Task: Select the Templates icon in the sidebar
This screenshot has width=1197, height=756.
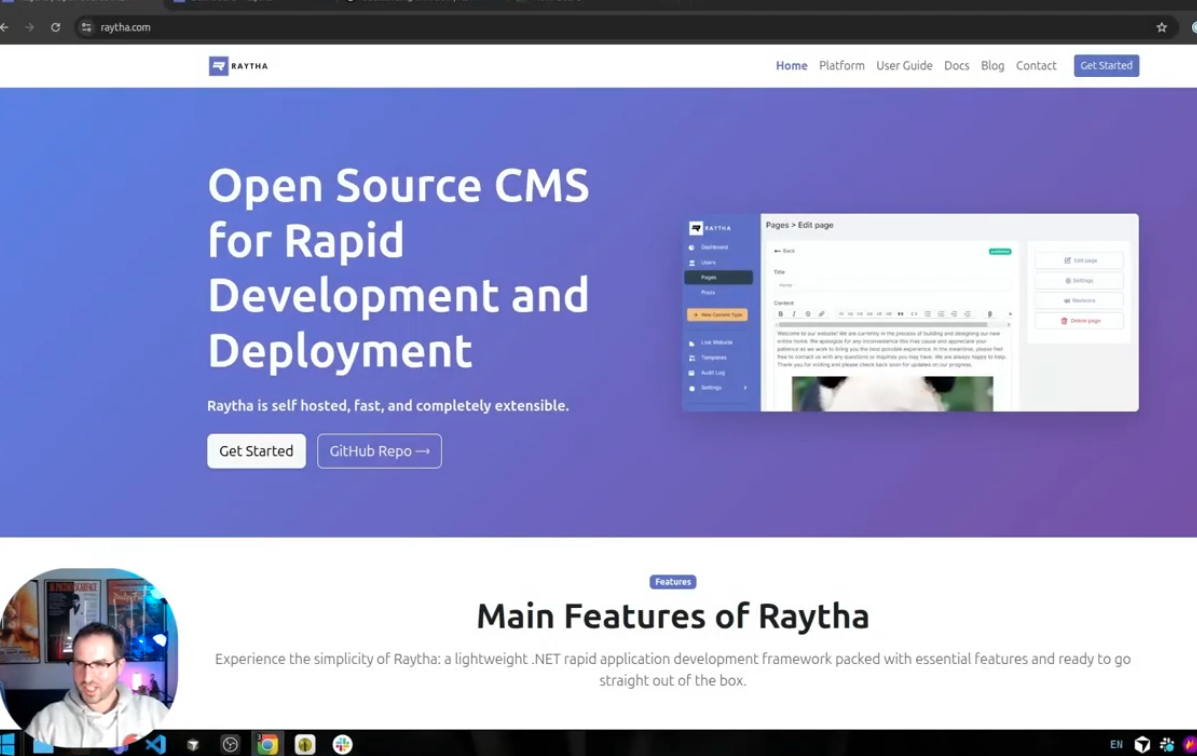Action: (x=691, y=357)
